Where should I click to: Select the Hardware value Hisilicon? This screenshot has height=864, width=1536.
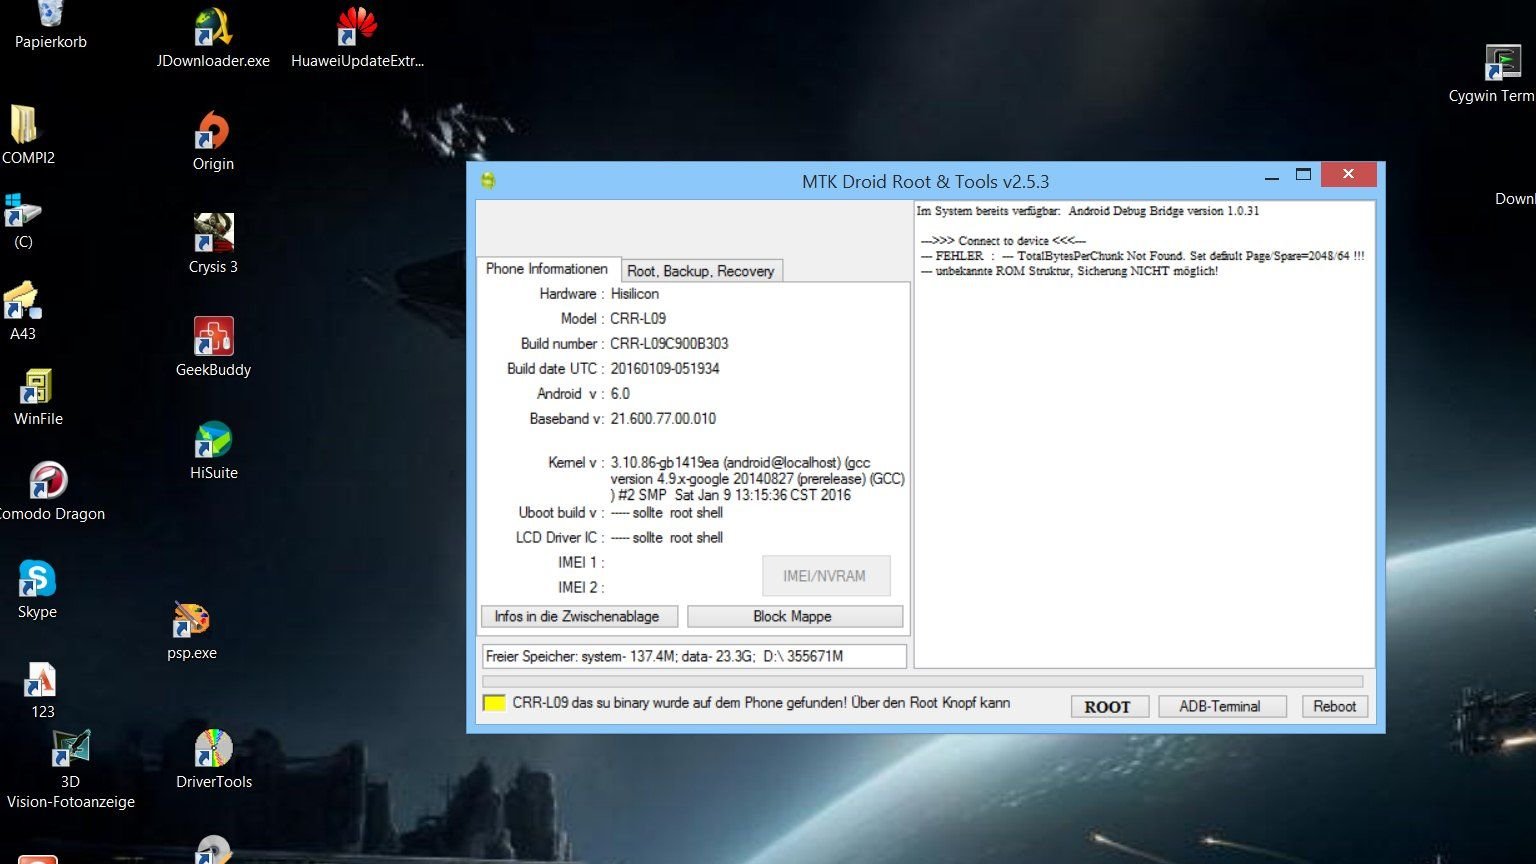(635, 293)
